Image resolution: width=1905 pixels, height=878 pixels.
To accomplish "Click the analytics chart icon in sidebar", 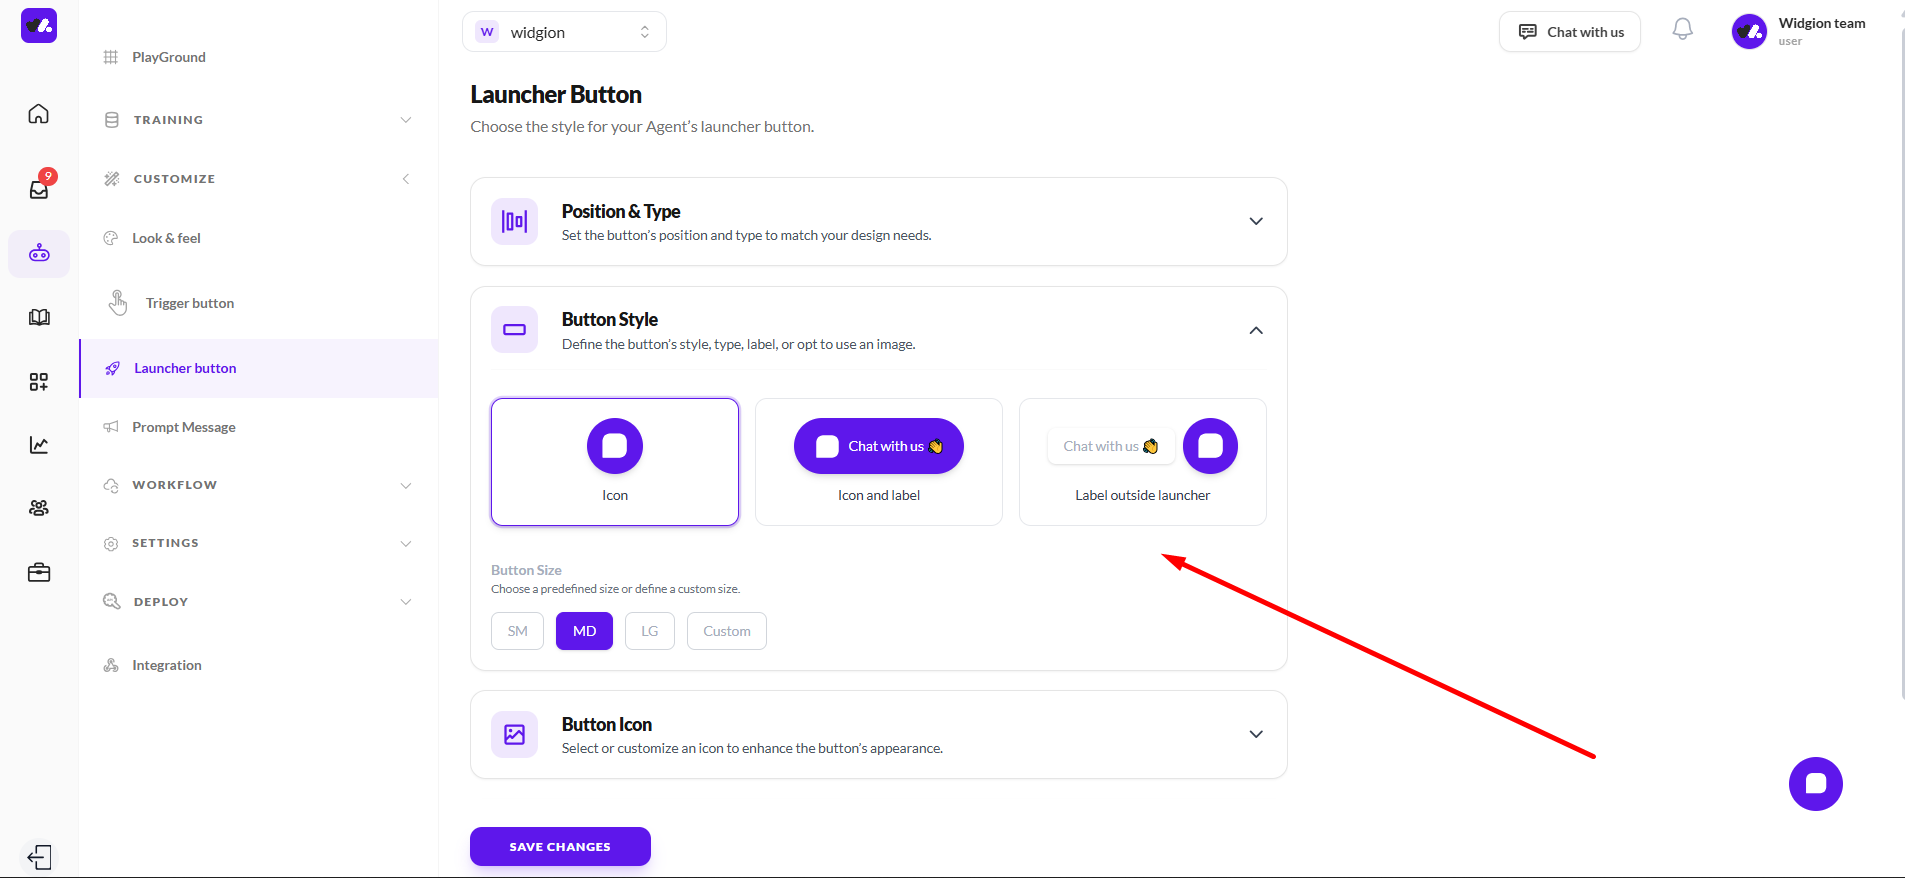I will [x=39, y=445].
